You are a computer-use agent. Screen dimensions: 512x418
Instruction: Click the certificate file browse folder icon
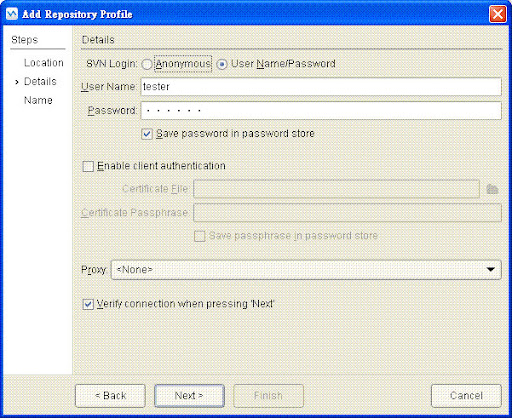tap(492, 189)
